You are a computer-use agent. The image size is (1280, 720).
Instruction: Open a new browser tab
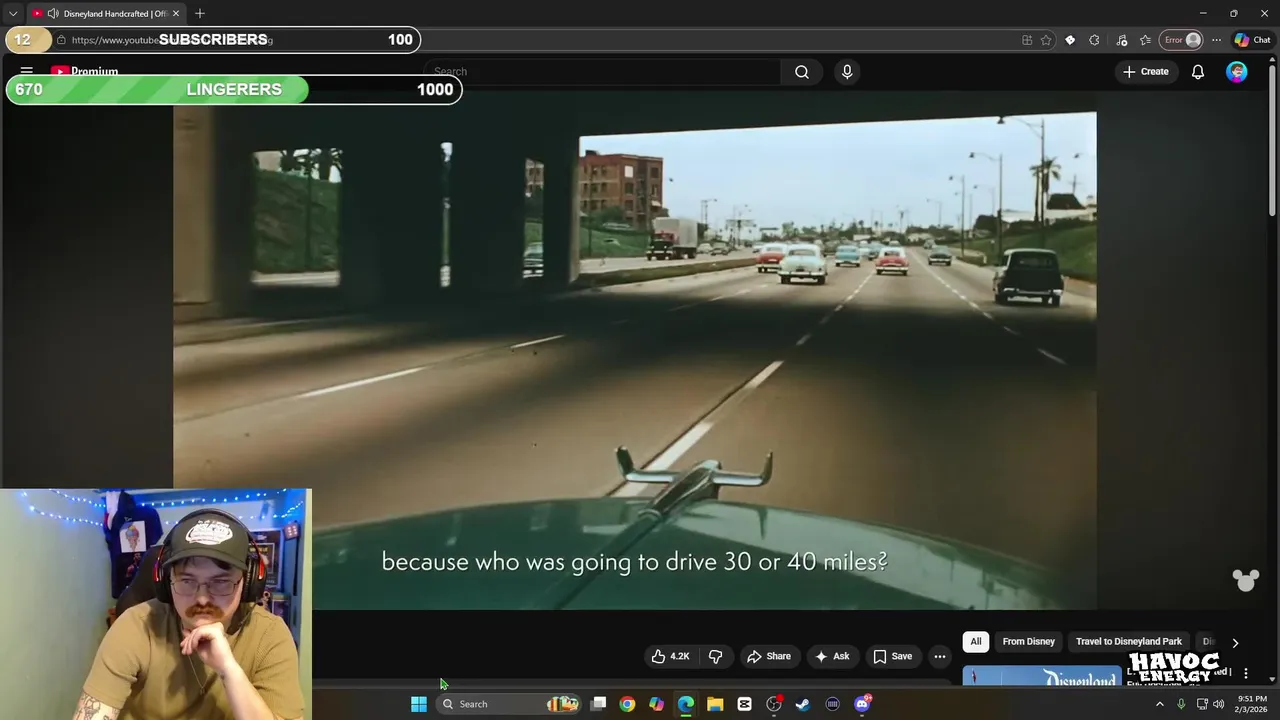point(200,13)
